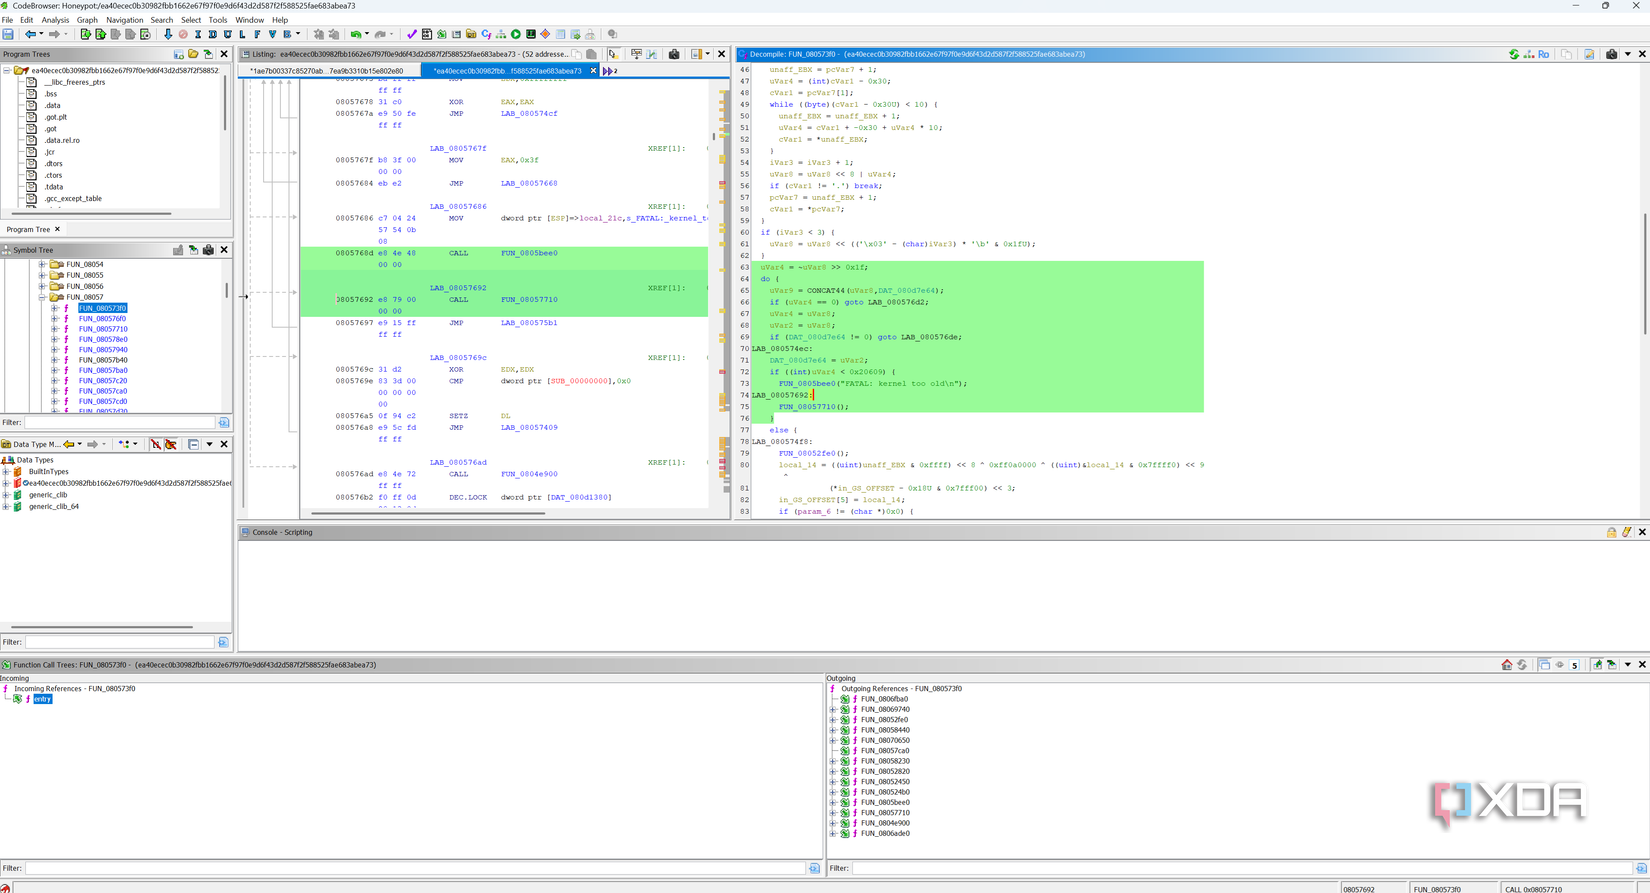
Task: Click the Listing panel horizontal scrollbar
Action: tap(428, 513)
